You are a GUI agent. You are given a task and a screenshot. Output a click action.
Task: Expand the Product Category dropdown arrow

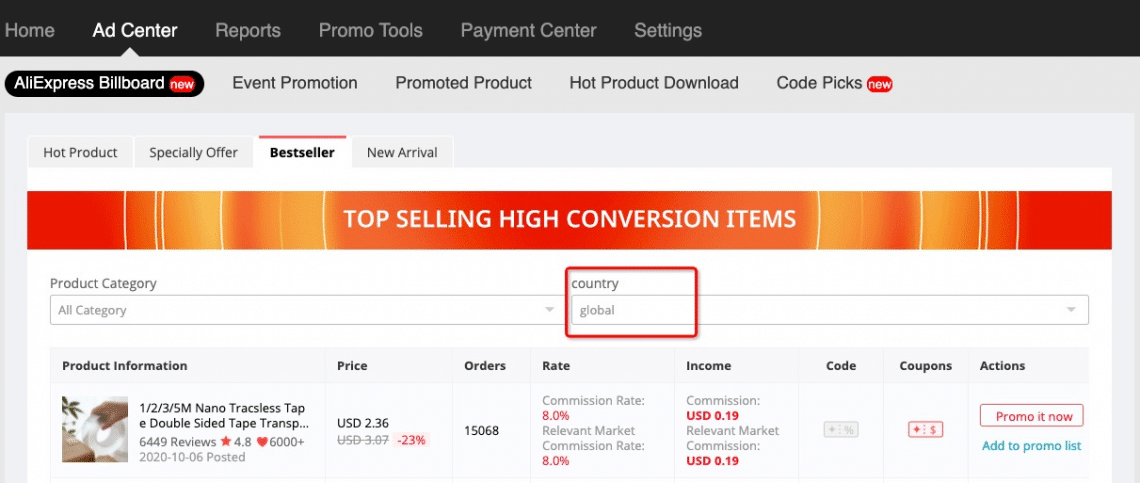point(549,310)
